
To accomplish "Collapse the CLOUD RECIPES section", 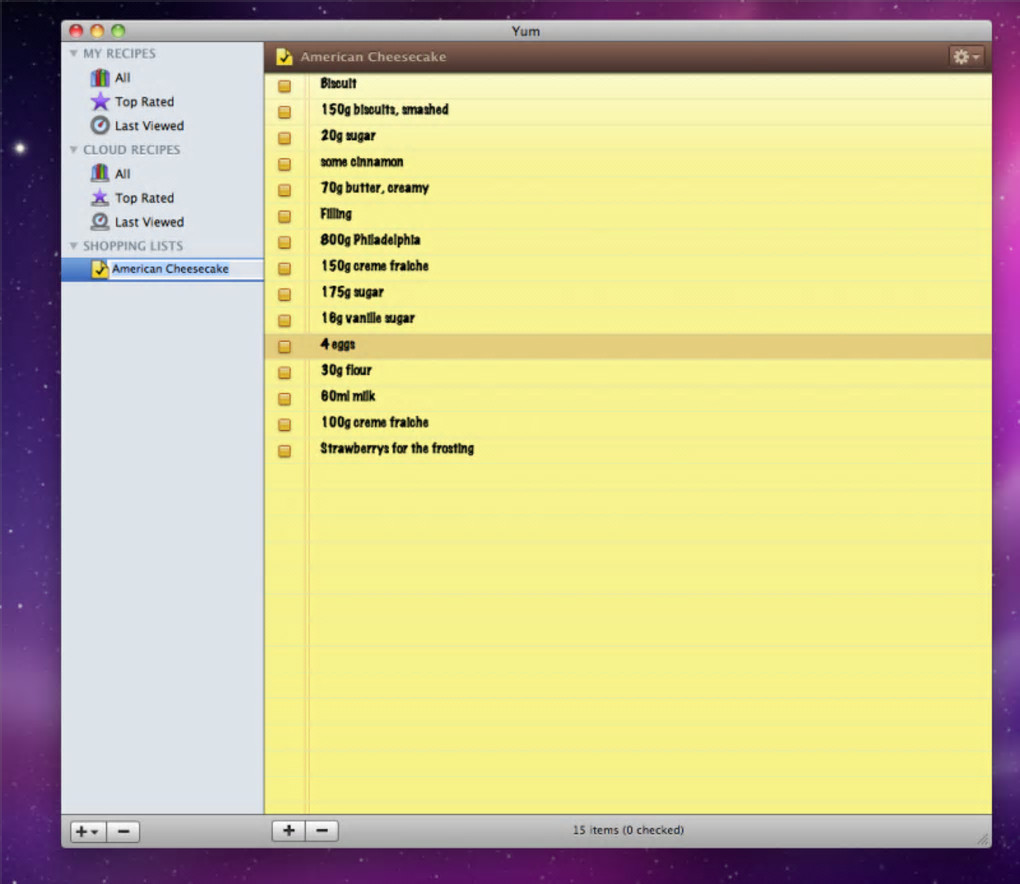I will (74, 150).
